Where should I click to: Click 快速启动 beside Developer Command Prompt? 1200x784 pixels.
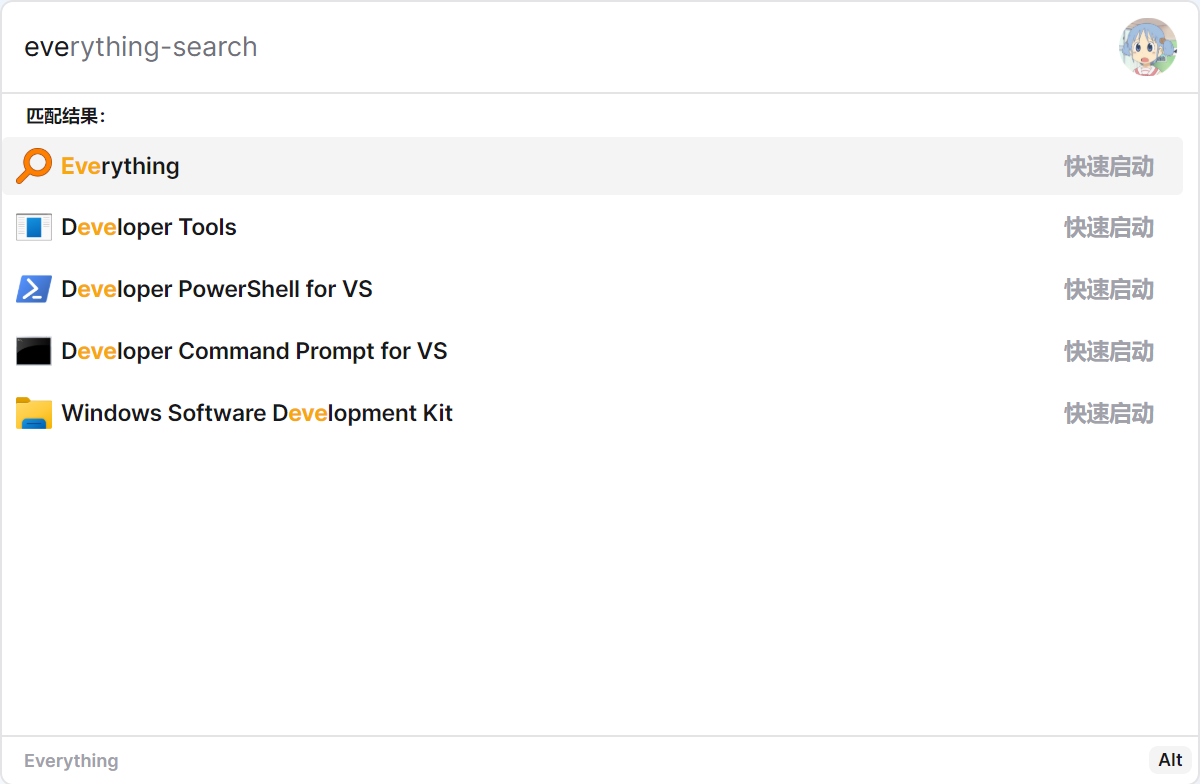(x=1109, y=352)
